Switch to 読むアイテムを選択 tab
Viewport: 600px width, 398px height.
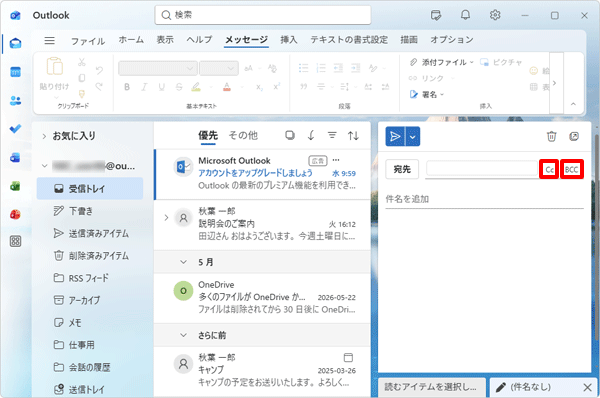point(432,387)
